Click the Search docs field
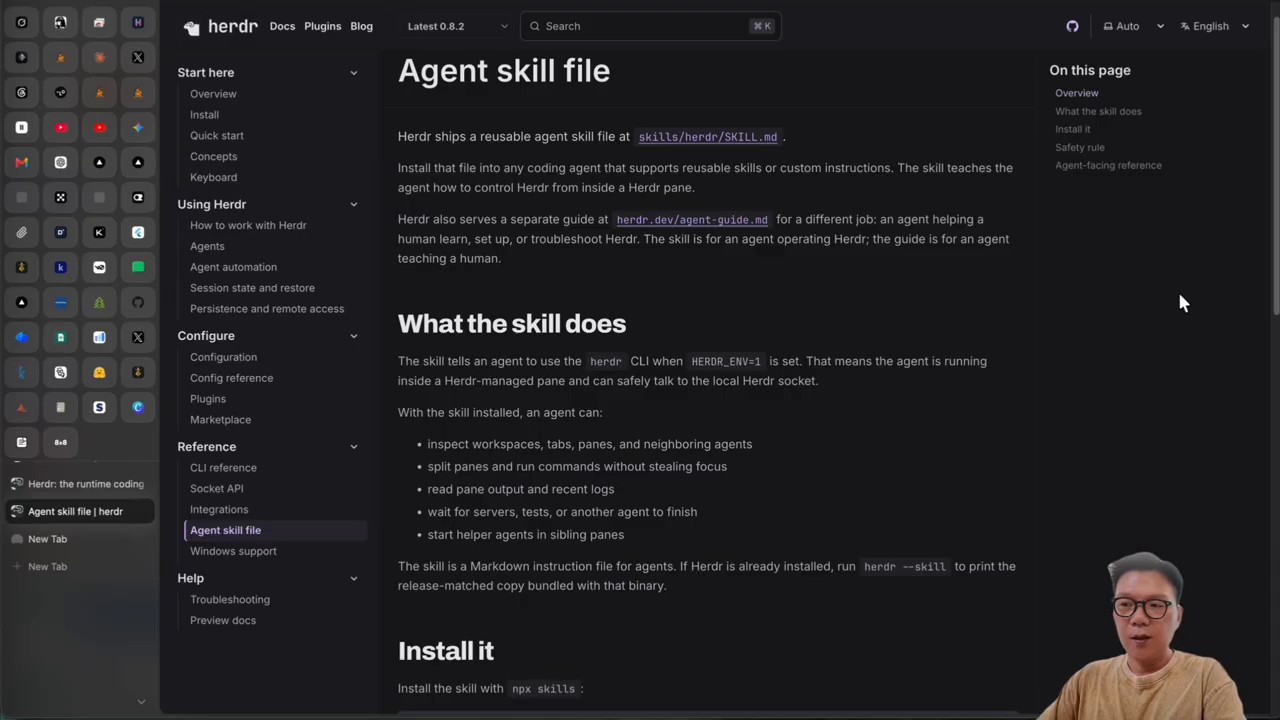Screen dimensions: 1280x720 650,26
